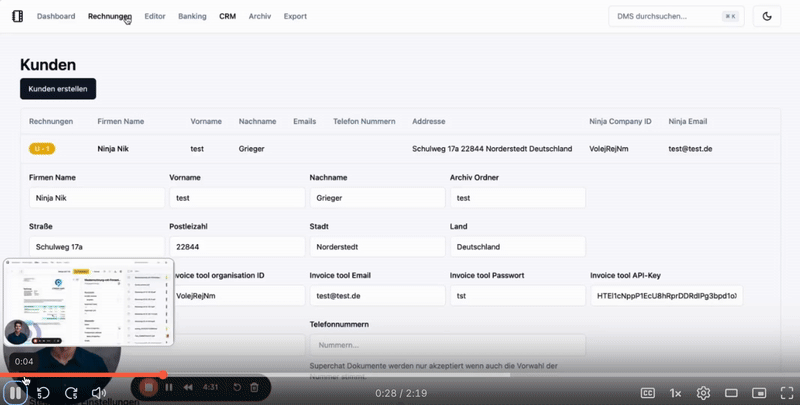
Task: Mute the video volume
Action: click(x=99, y=393)
